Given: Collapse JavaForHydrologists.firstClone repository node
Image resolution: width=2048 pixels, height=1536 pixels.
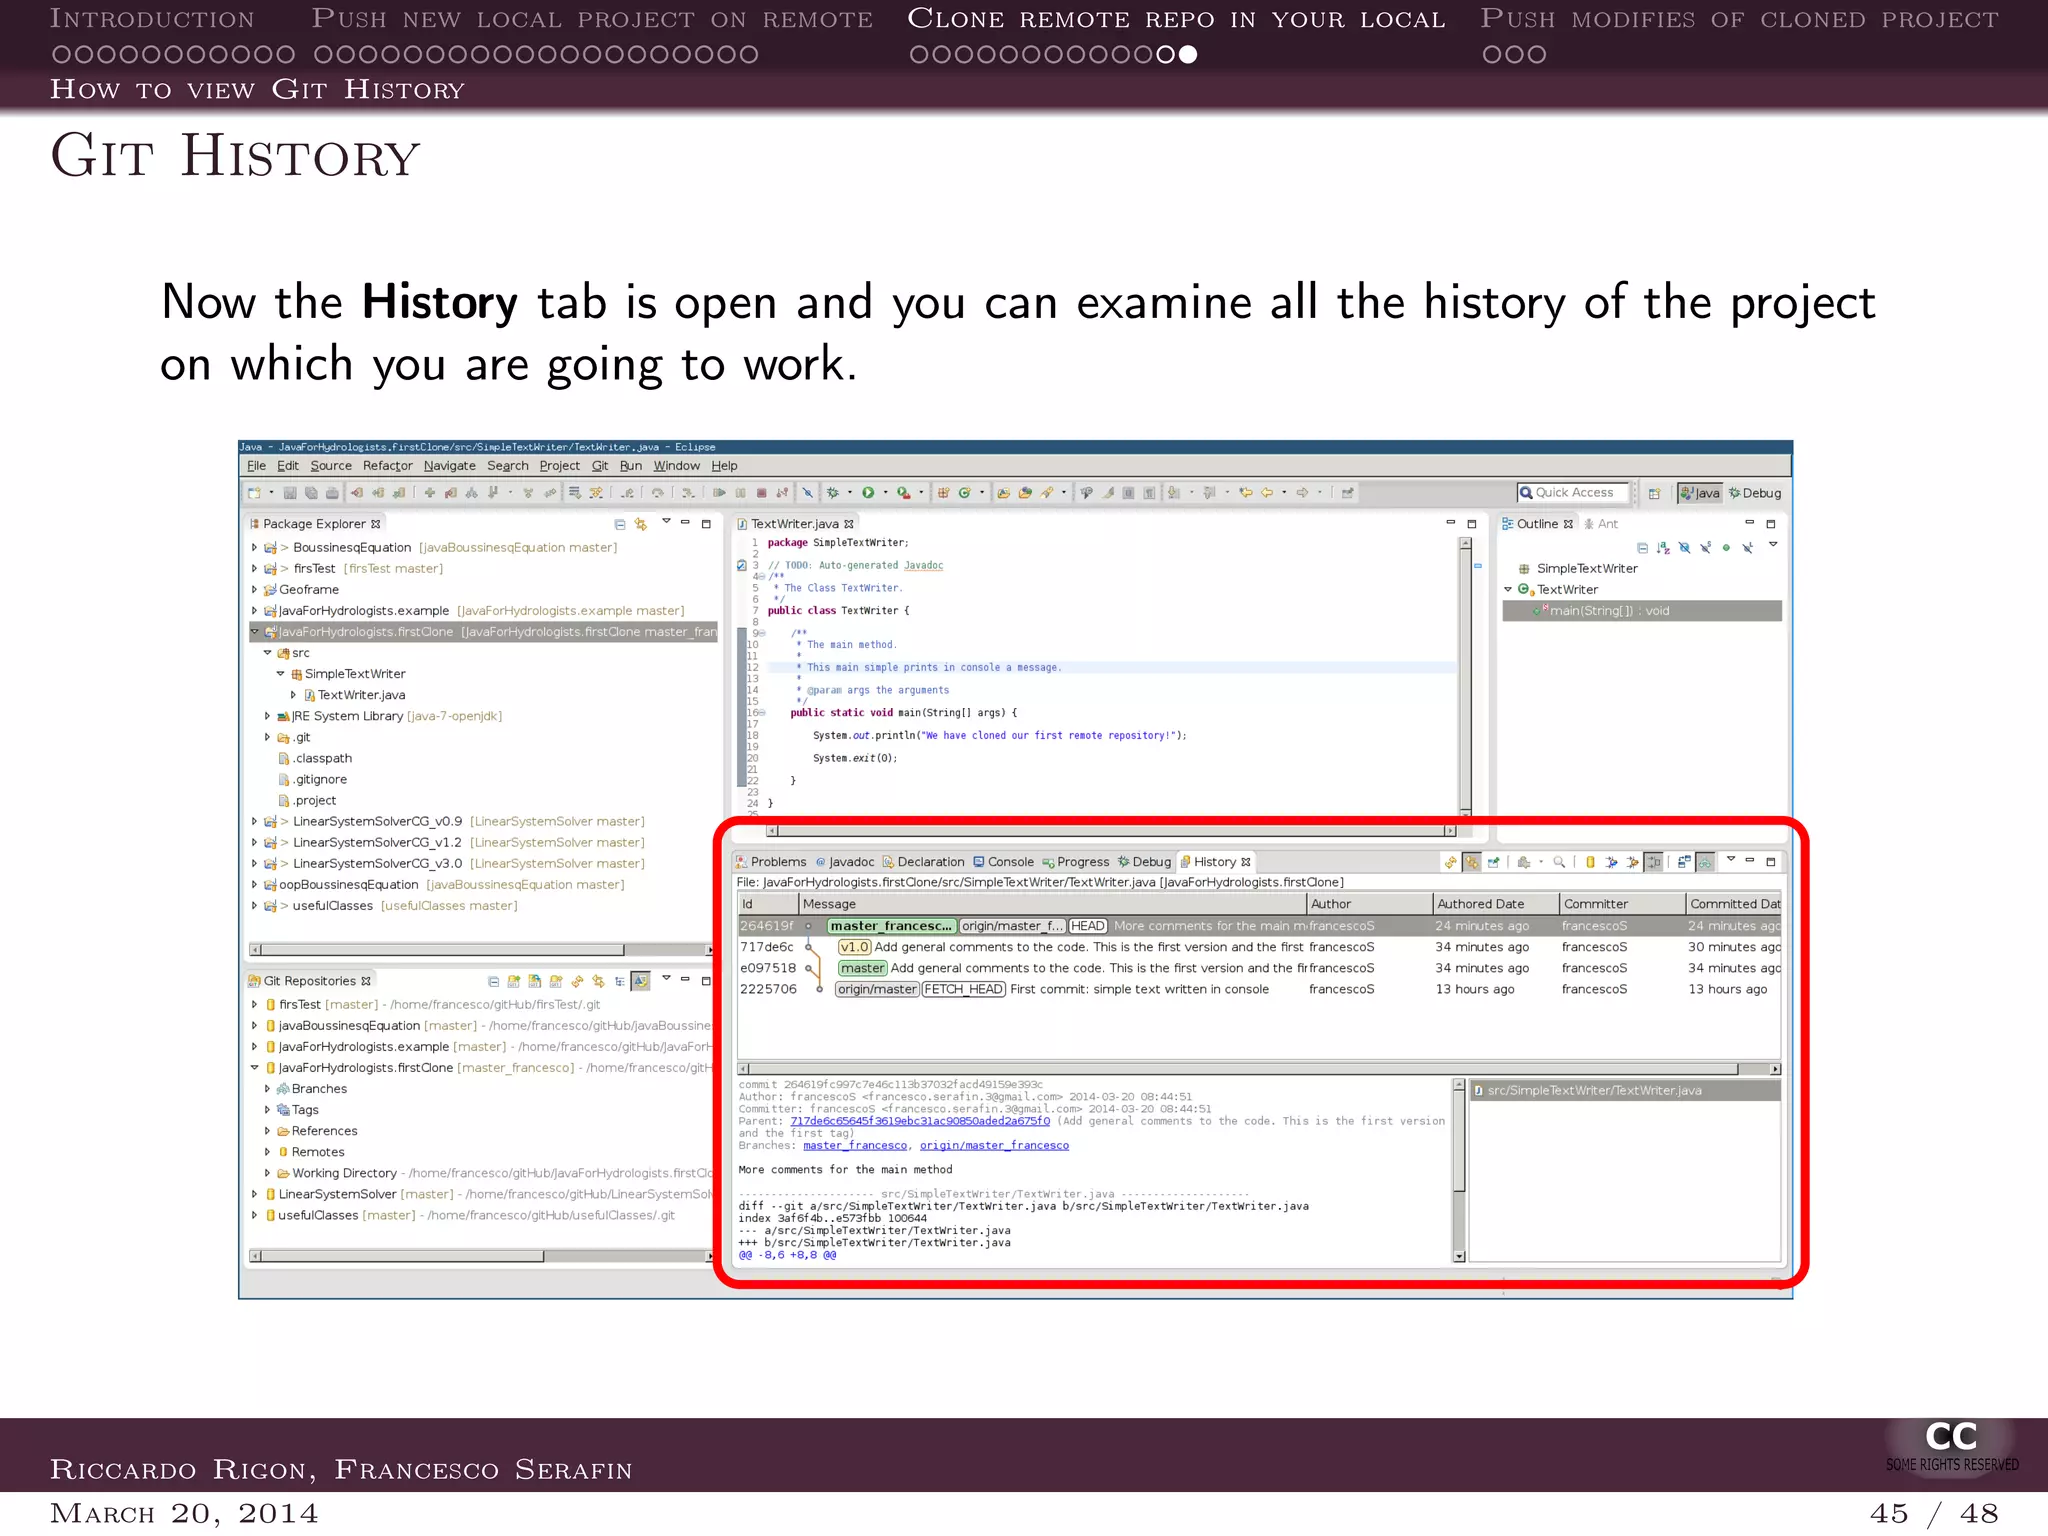Looking at the screenshot, I should point(254,1068).
